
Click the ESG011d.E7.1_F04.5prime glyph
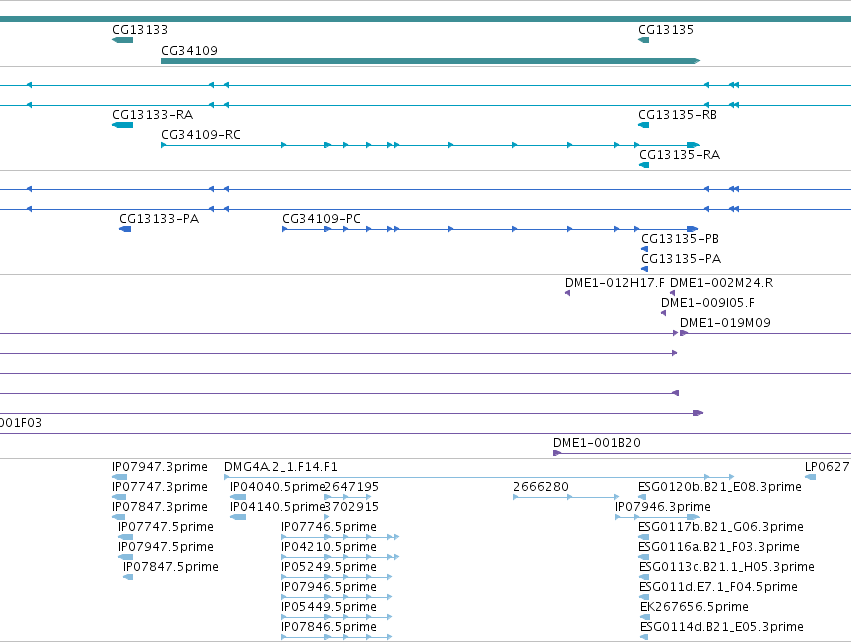point(644,597)
